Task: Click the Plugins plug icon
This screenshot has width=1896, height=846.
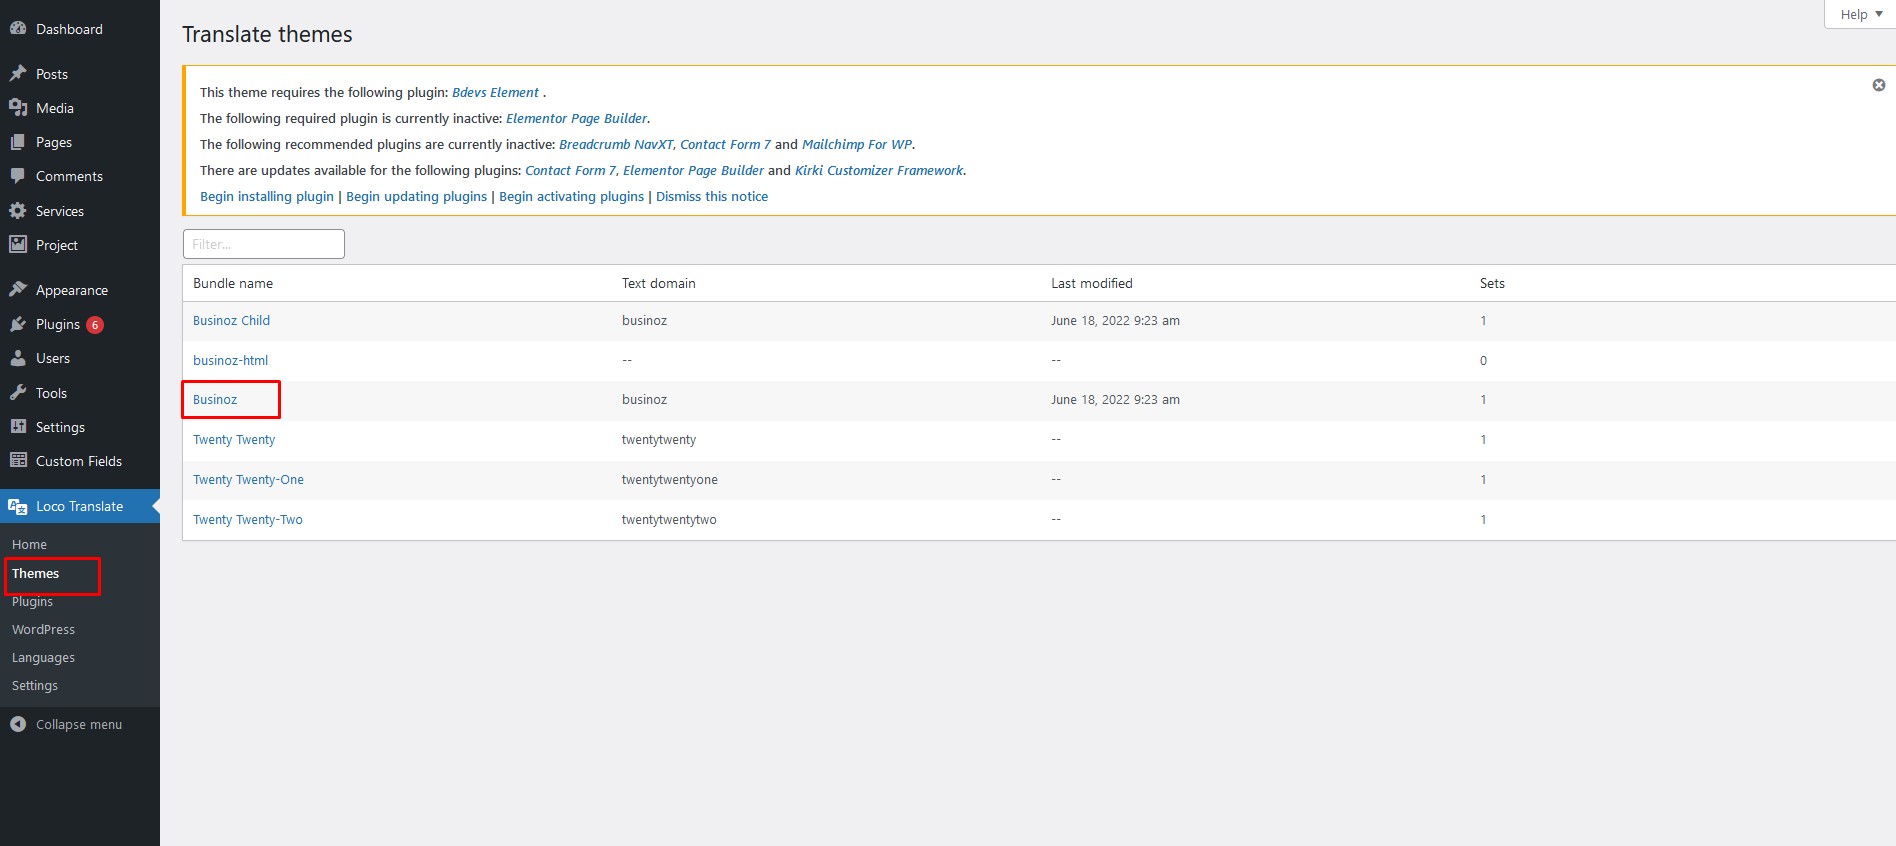Action: pos(18,324)
